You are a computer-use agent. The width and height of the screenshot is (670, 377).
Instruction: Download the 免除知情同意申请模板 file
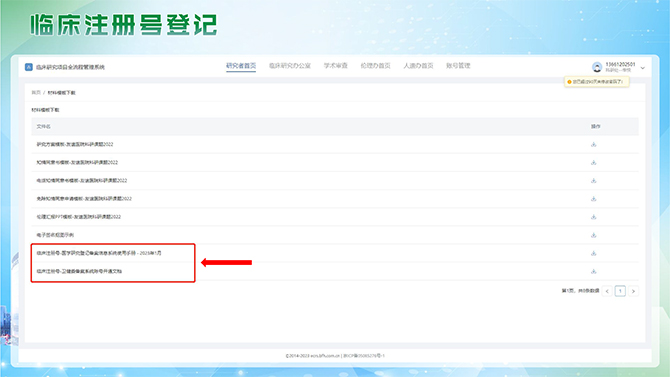[594, 199]
